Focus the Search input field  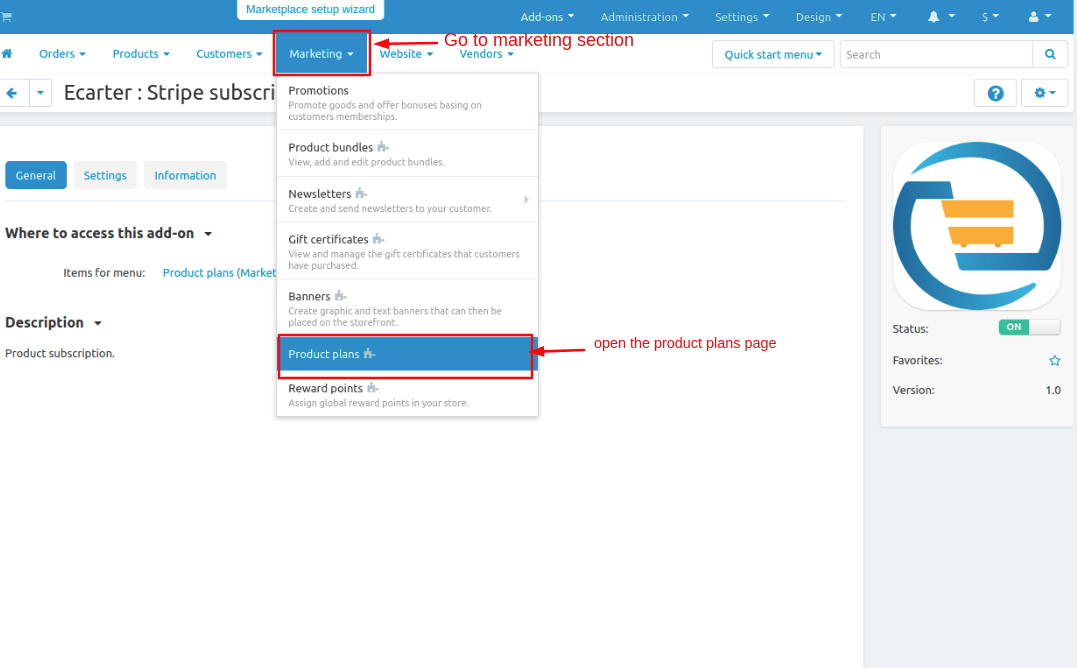[936, 54]
